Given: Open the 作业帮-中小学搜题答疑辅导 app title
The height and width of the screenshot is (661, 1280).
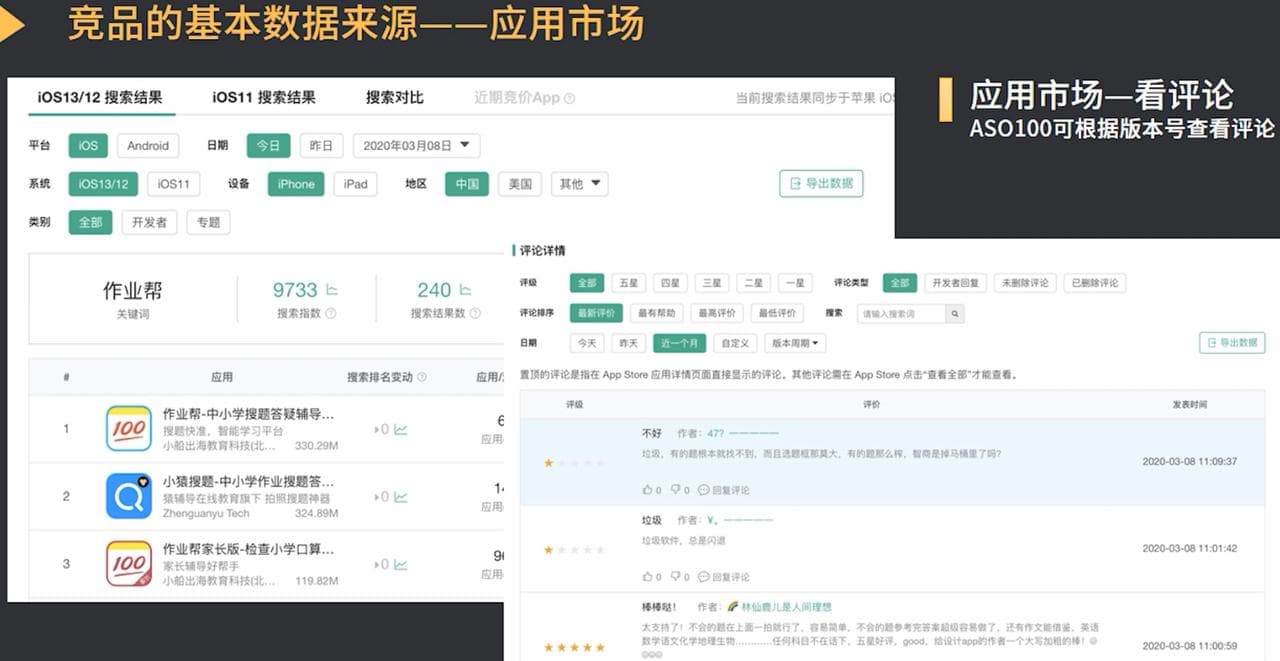Looking at the screenshot, I should 248,413.
